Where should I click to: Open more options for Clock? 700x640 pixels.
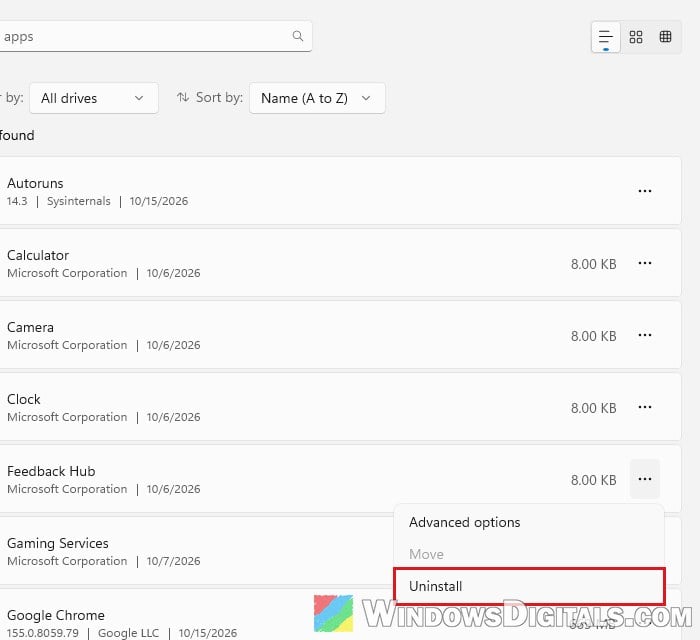click(x=645, y=407)
